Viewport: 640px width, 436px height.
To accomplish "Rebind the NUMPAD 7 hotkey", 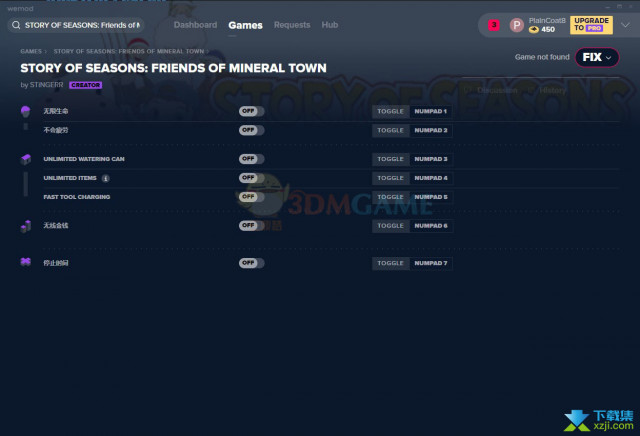I will tap(431, 263).
